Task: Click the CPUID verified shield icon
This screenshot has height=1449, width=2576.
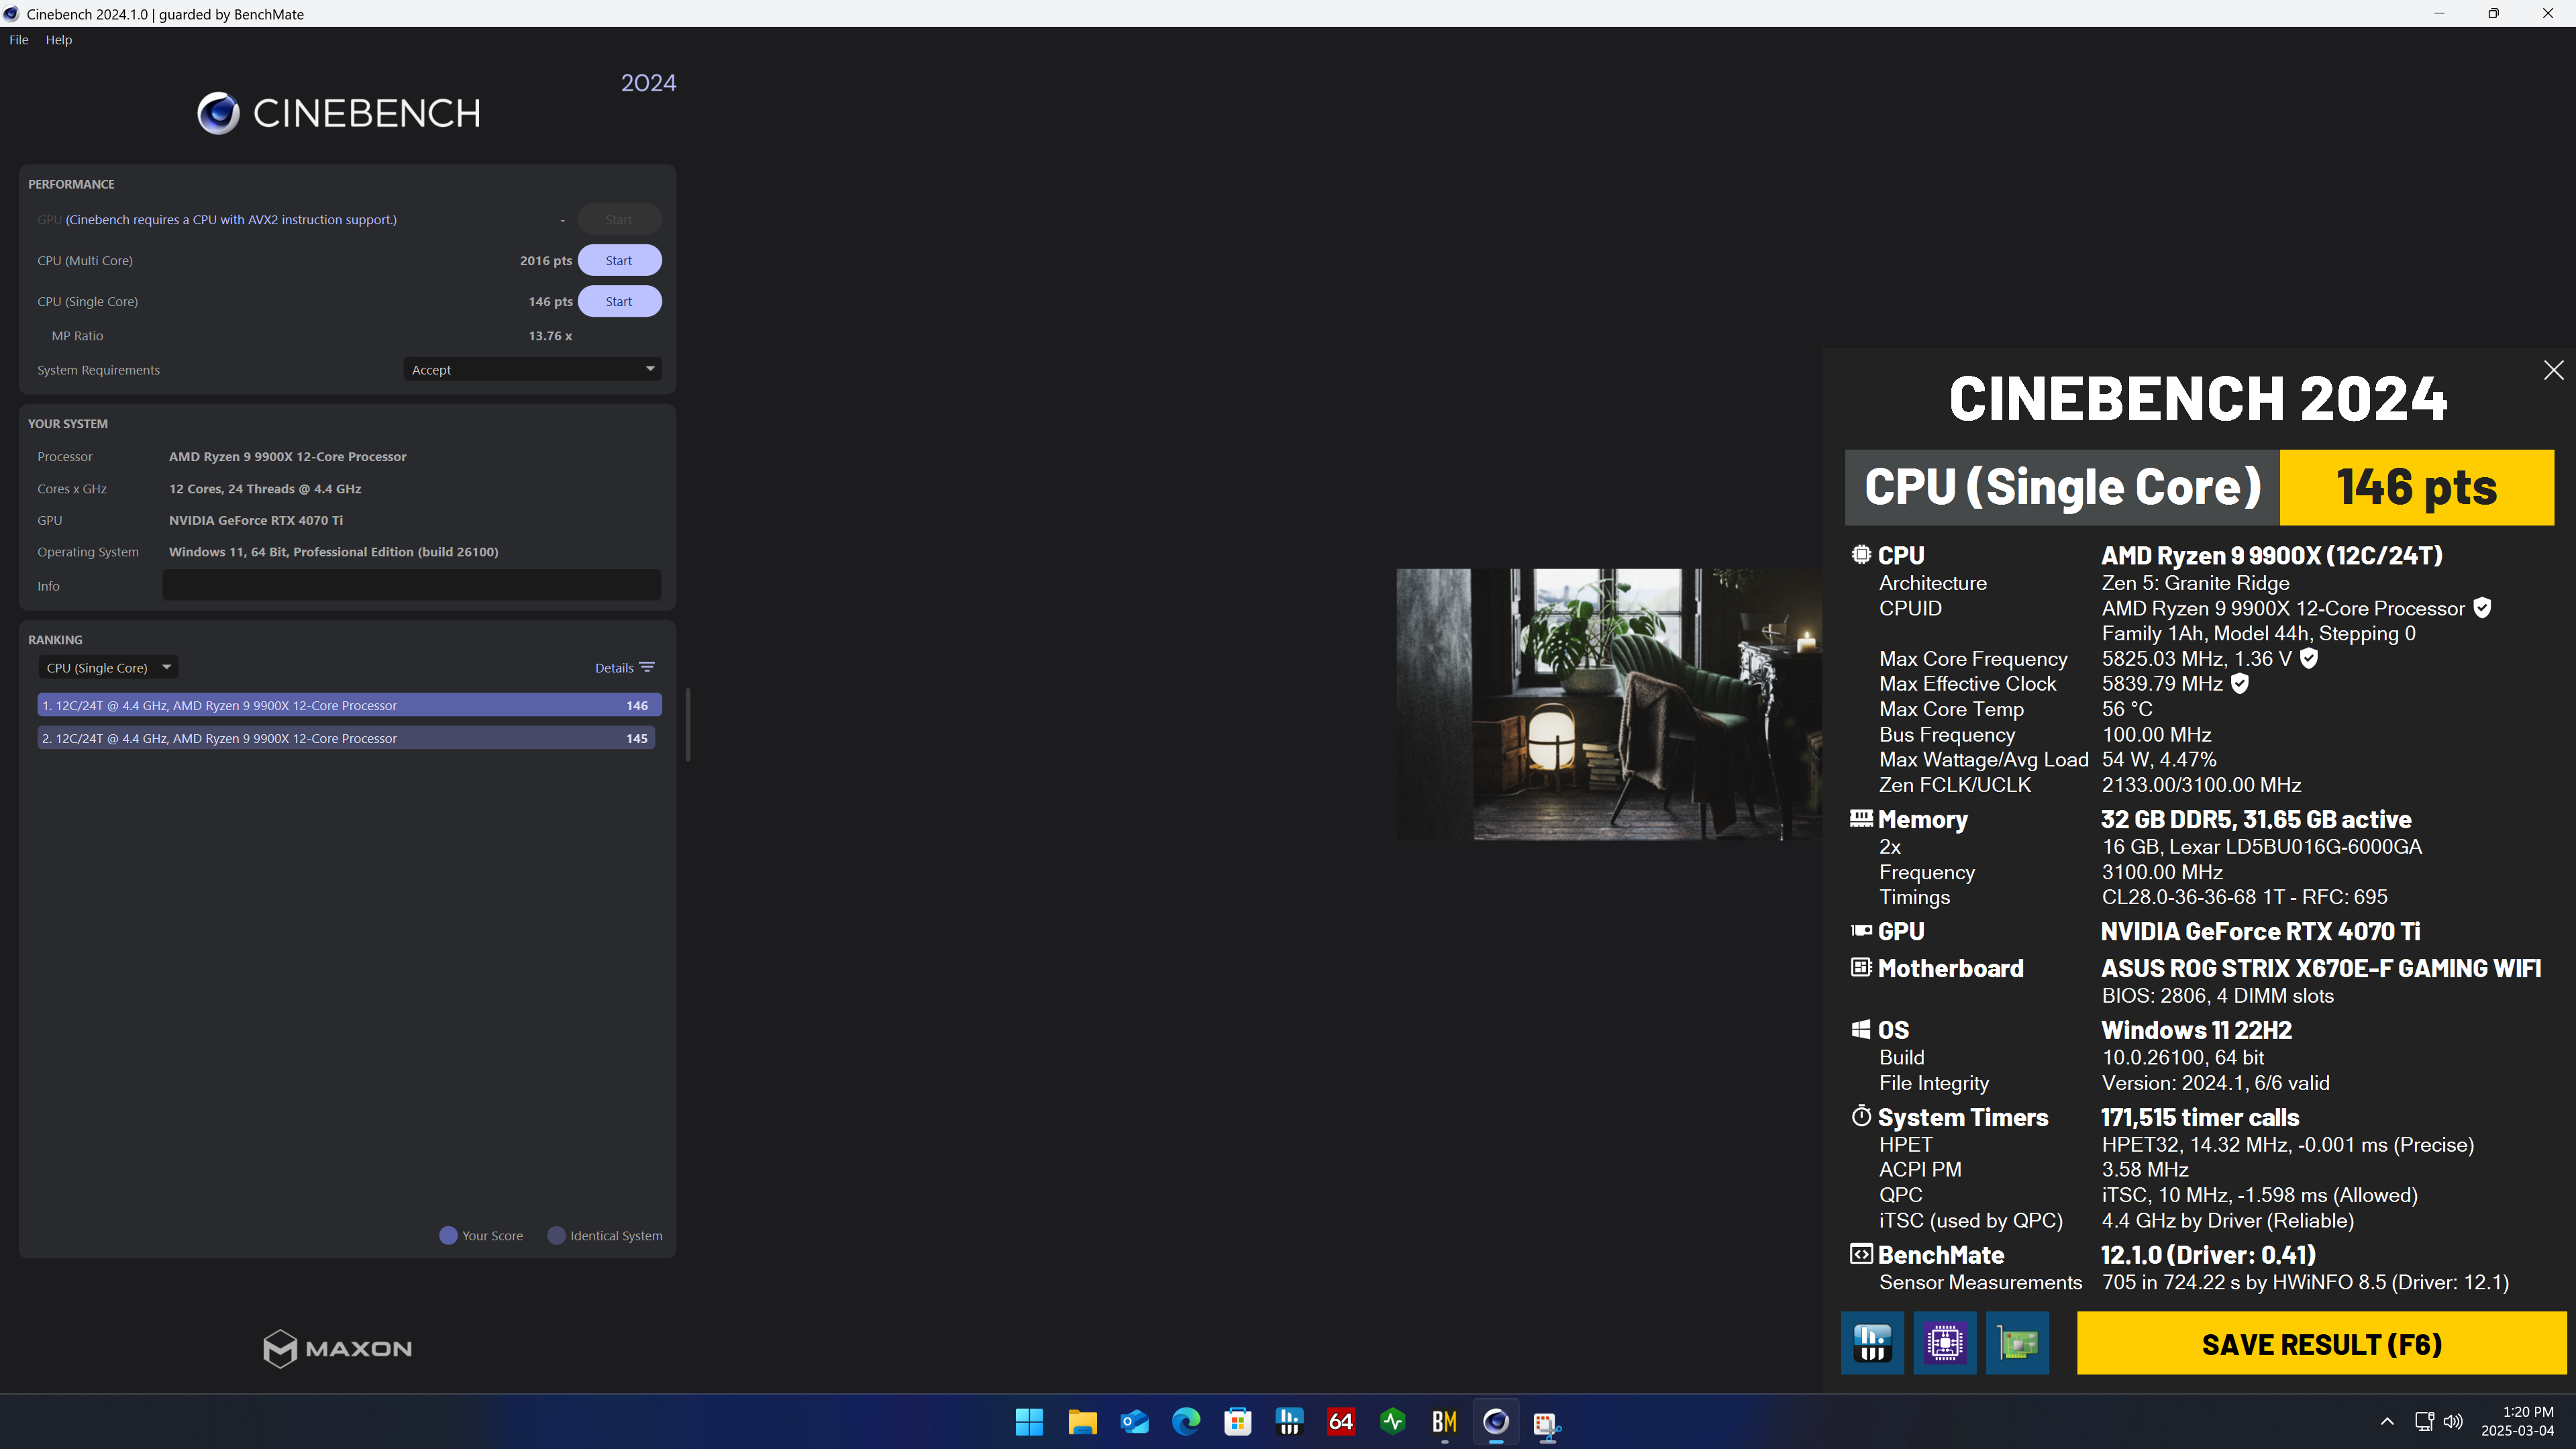Action: point(2482,608)
